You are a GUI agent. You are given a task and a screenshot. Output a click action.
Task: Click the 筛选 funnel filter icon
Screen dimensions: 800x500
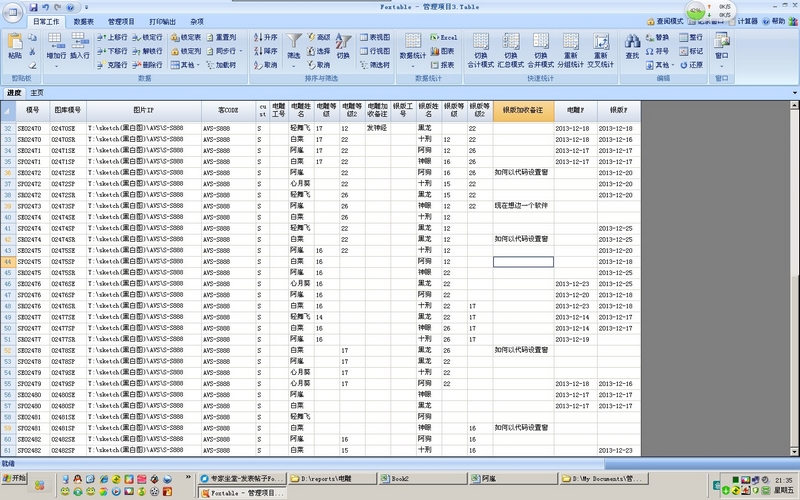coord(294,42)
